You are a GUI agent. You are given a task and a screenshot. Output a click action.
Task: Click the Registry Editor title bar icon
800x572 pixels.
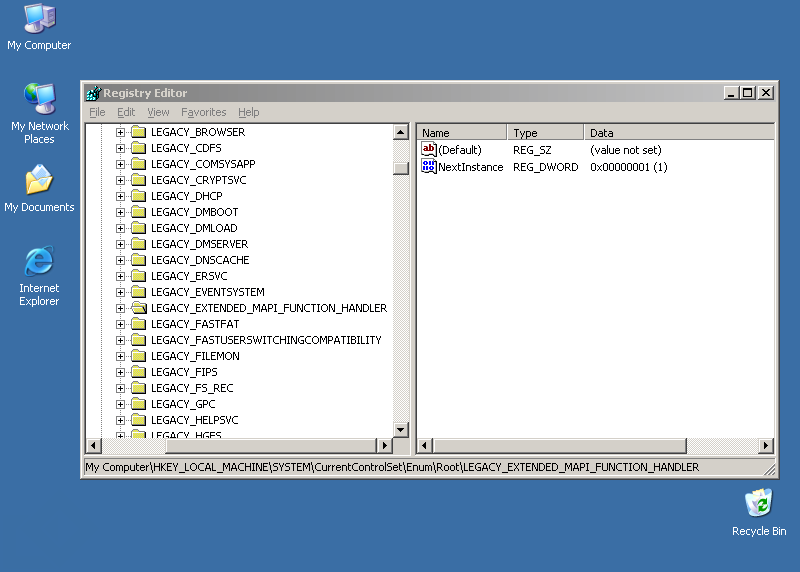[x=93, y=93]
